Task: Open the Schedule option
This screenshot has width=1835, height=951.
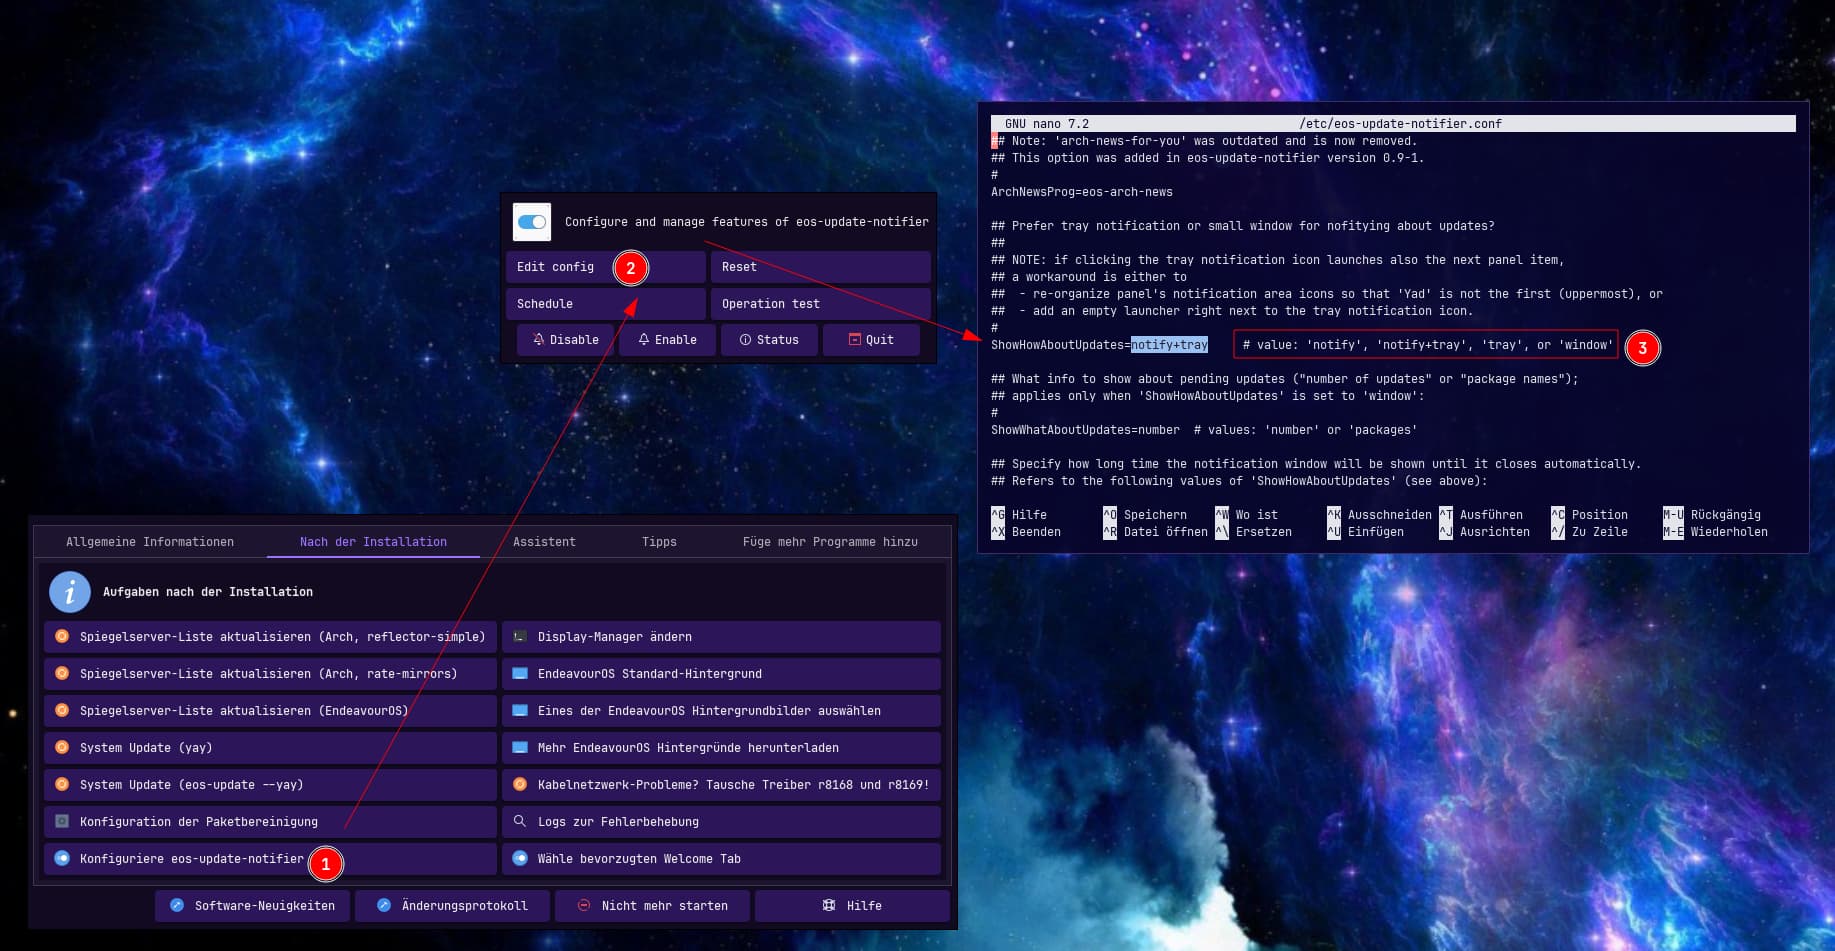Action: [x=606, y=304]
